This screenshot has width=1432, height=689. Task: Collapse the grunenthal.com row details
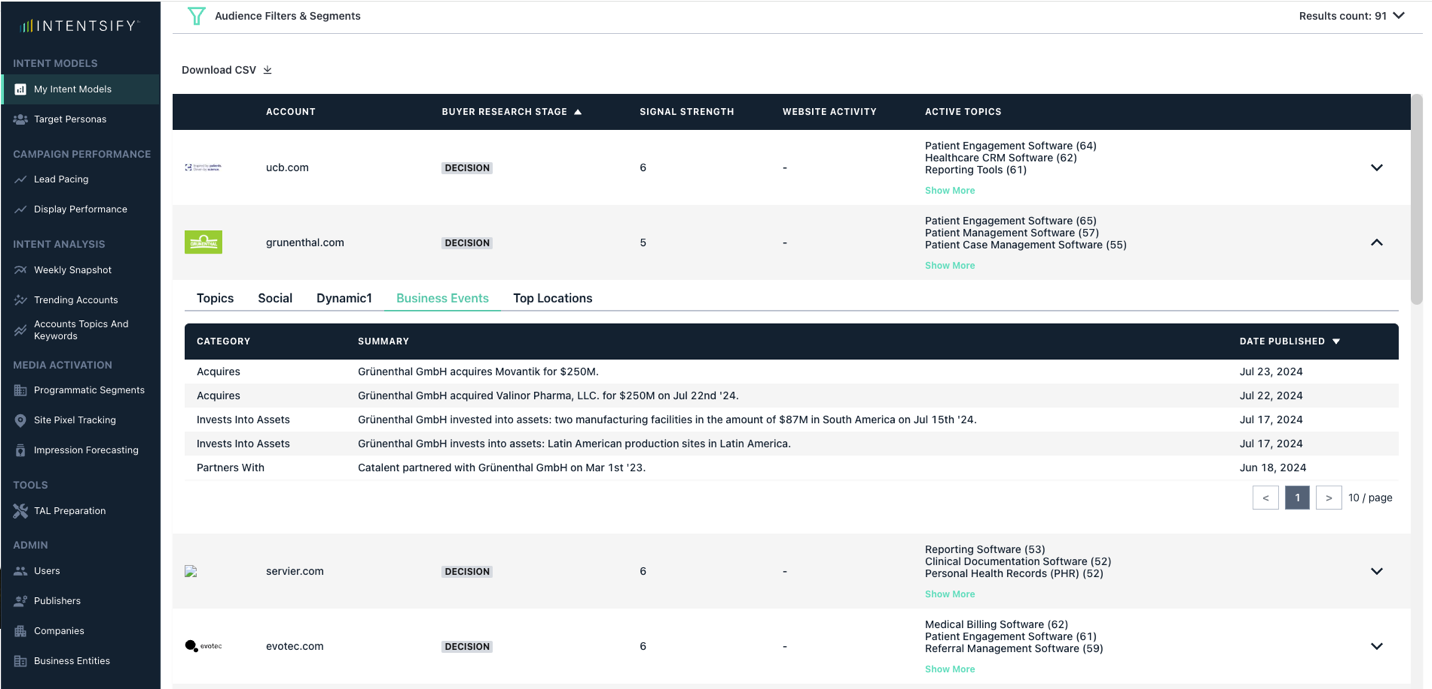[1376, 243]
